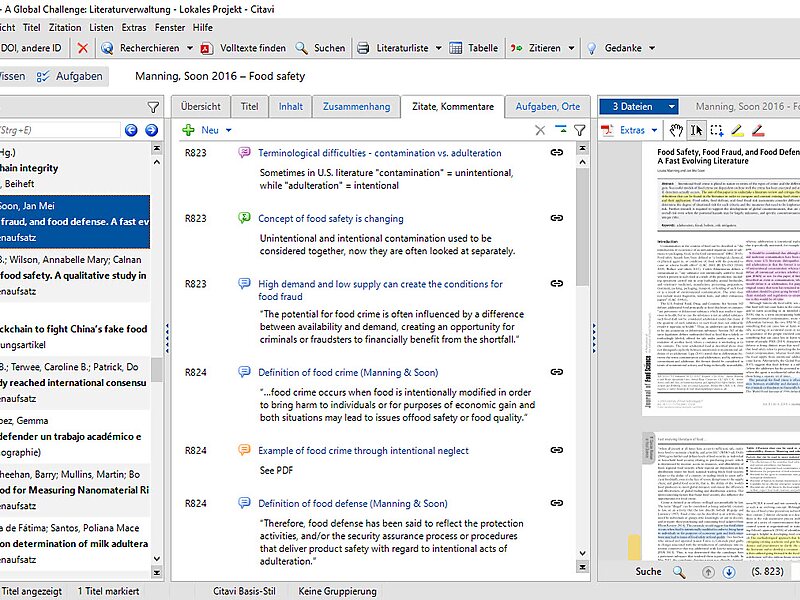Expand the preview Extras dropdown arrow
The width and height of the screenshot is (800, 600).
point(654,130)
